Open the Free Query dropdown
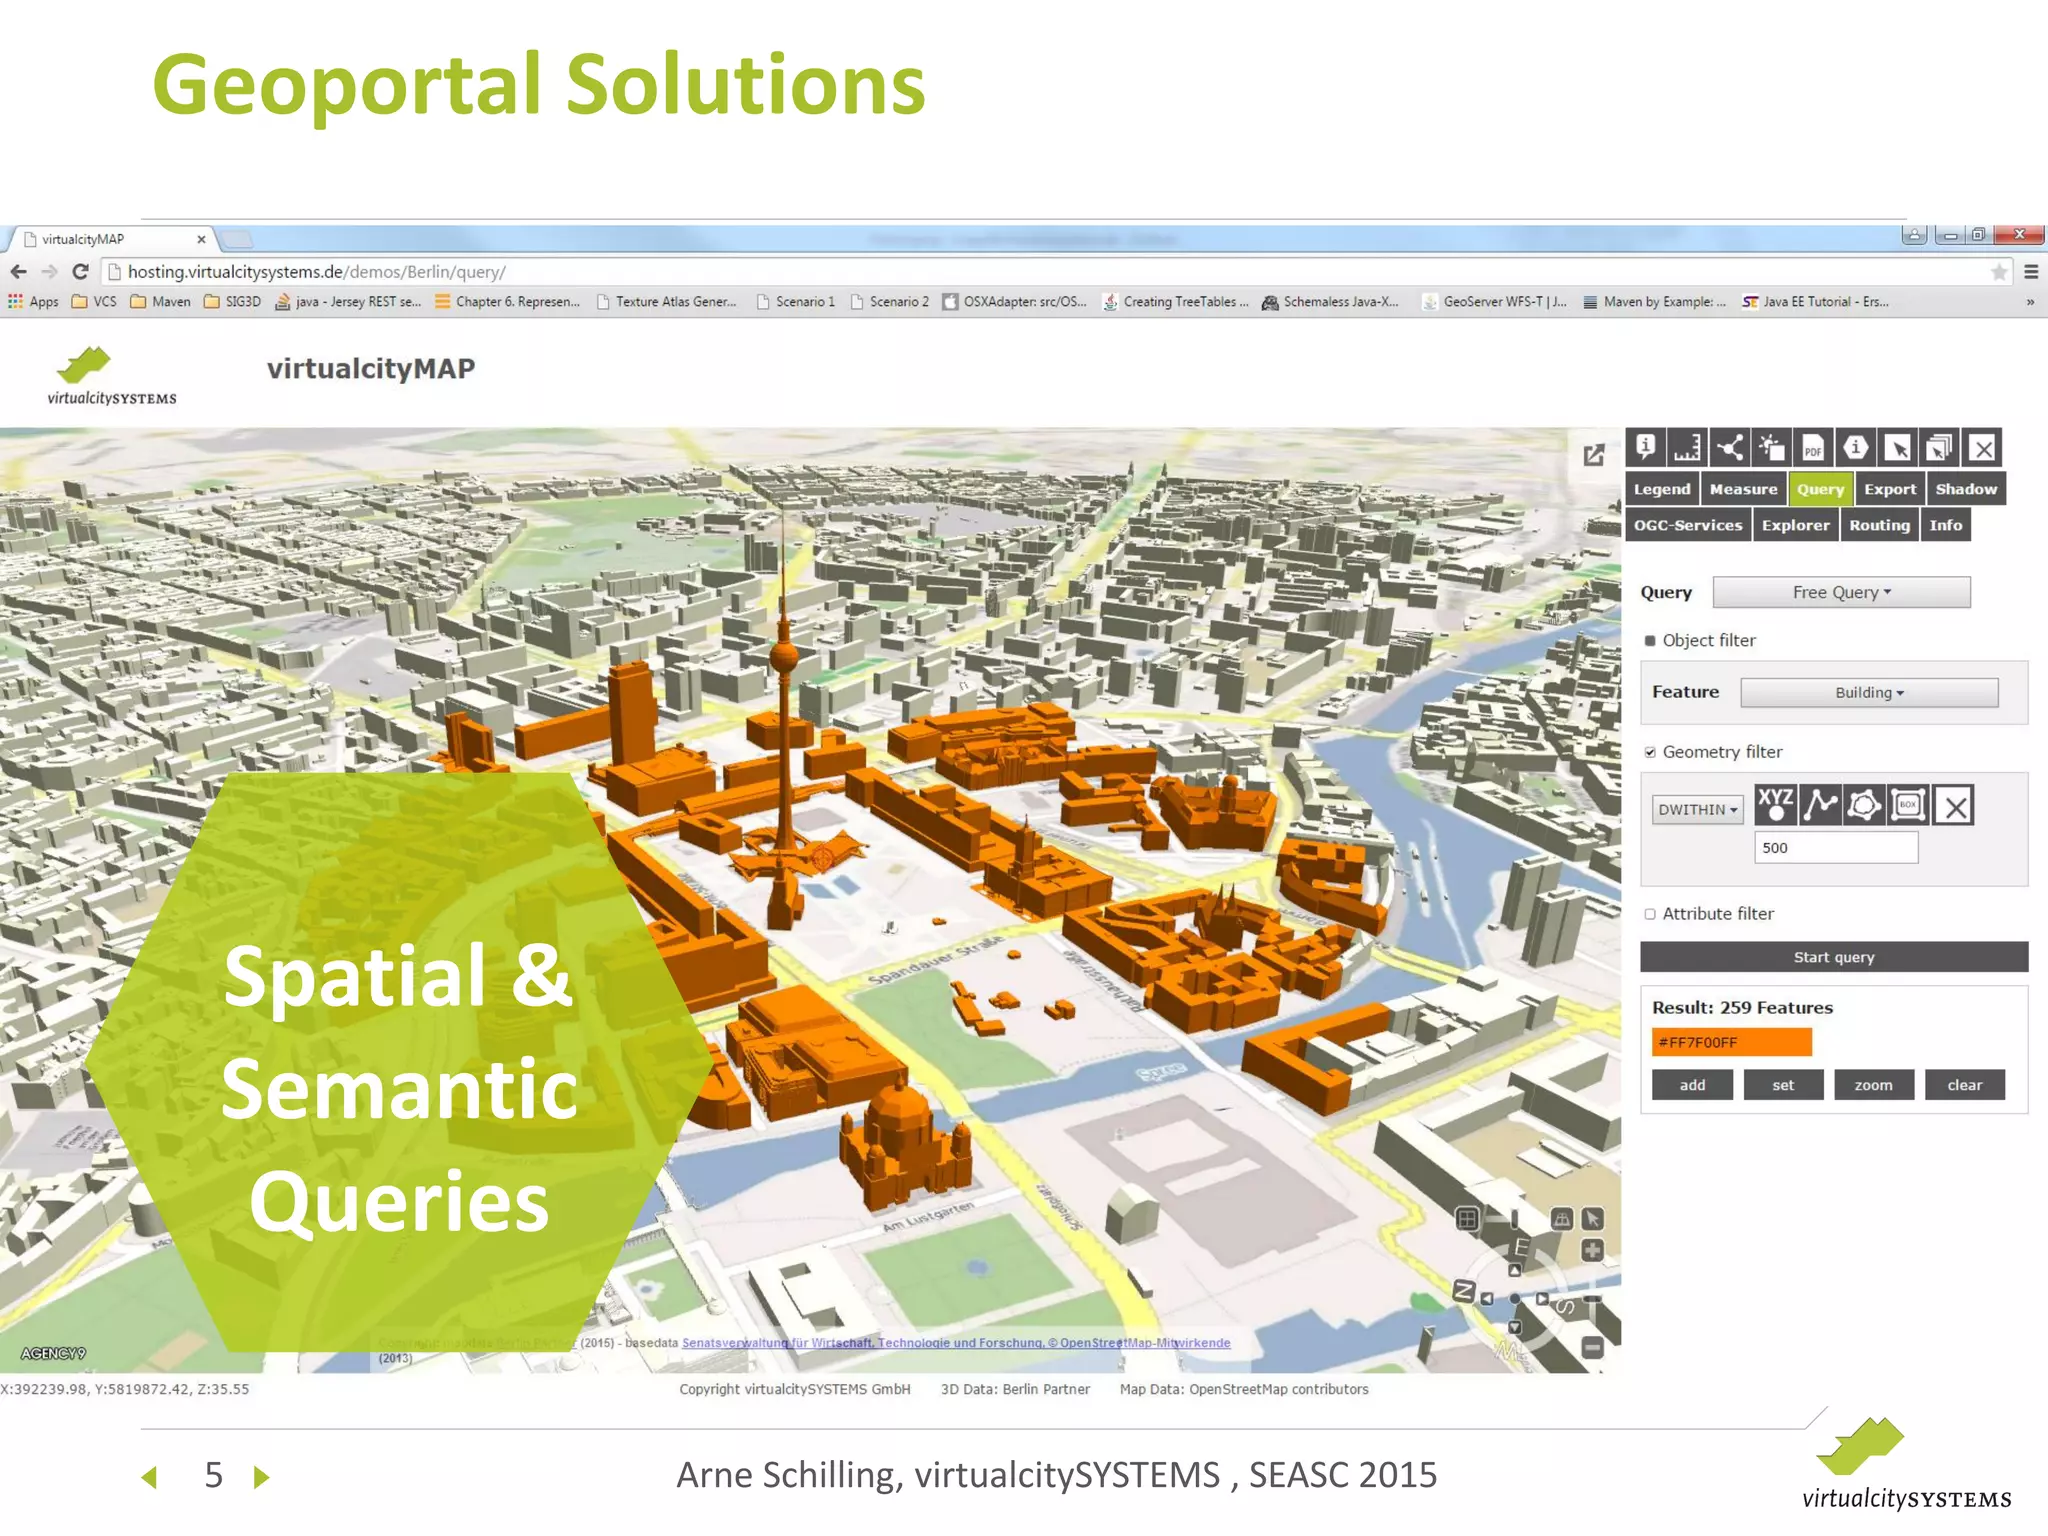 (1841, 592)
